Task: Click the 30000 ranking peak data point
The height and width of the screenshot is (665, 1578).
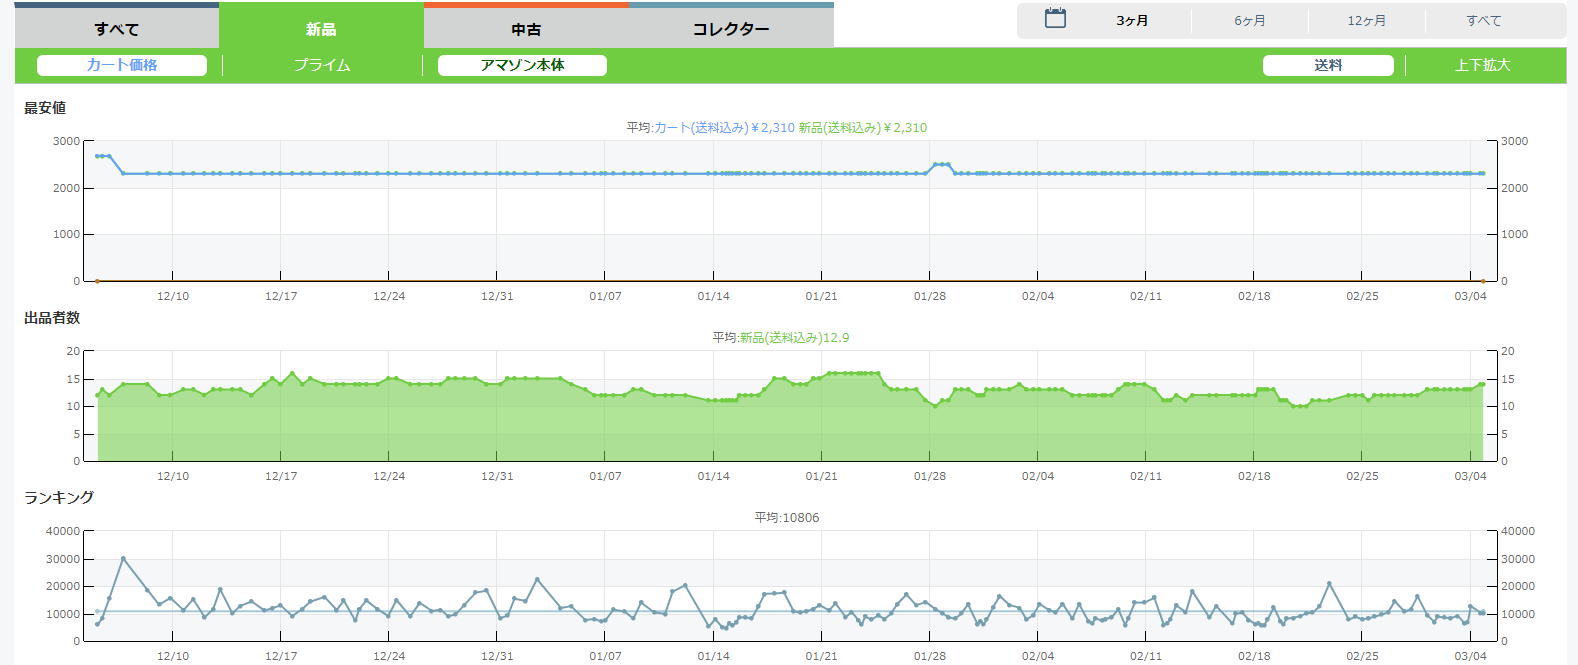Action: pyautogui.click(x=123, y=558)
